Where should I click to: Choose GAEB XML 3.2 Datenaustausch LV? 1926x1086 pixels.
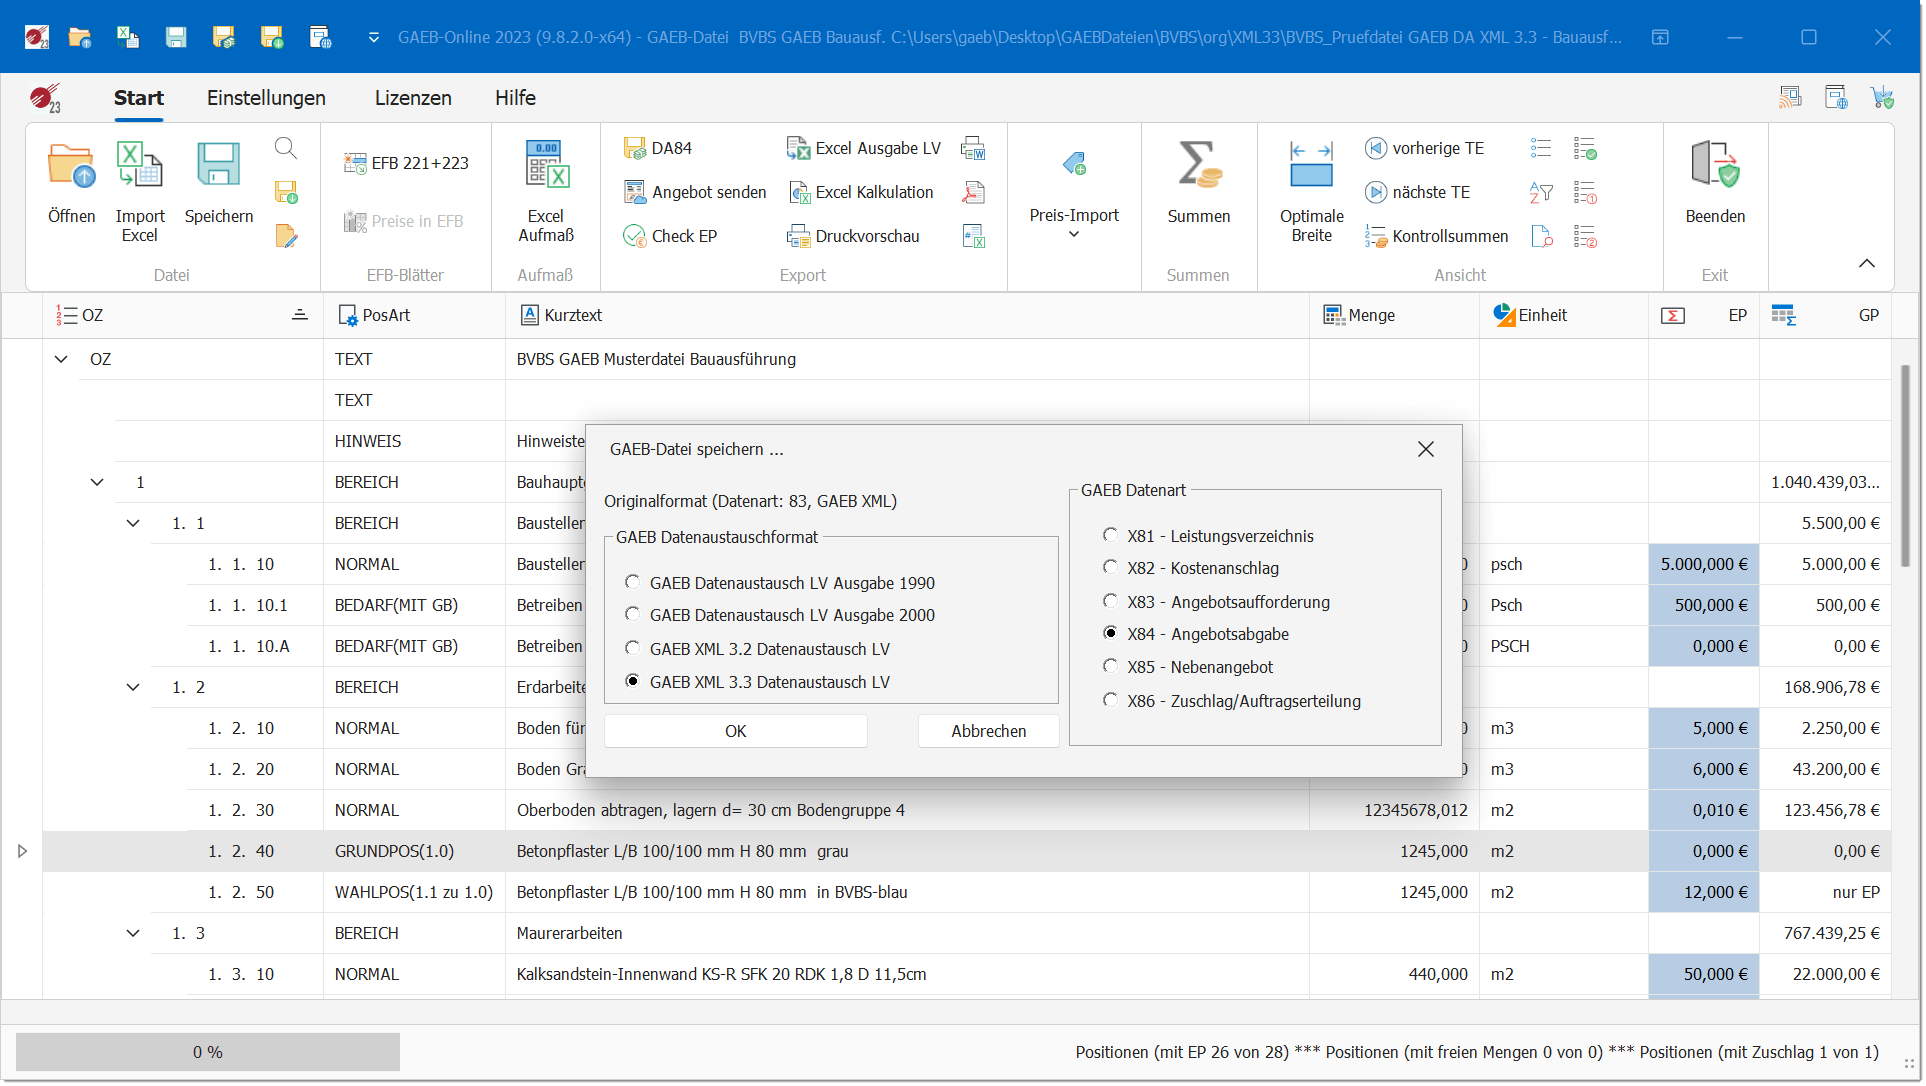click(632, 648)
